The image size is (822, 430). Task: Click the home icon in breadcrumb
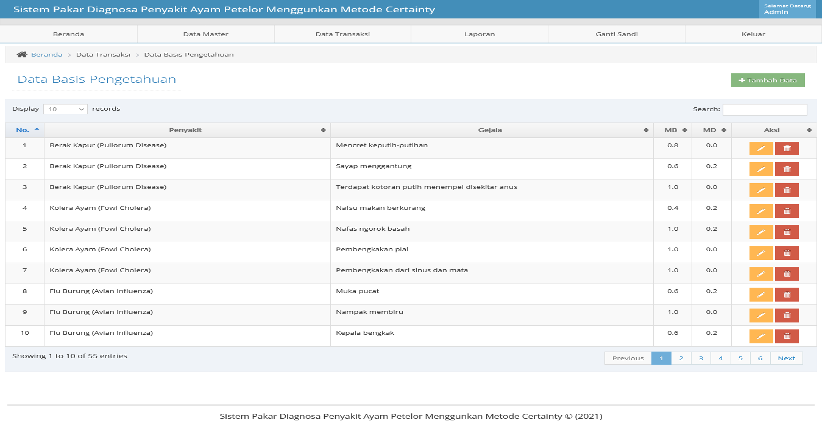coord(21,55)
